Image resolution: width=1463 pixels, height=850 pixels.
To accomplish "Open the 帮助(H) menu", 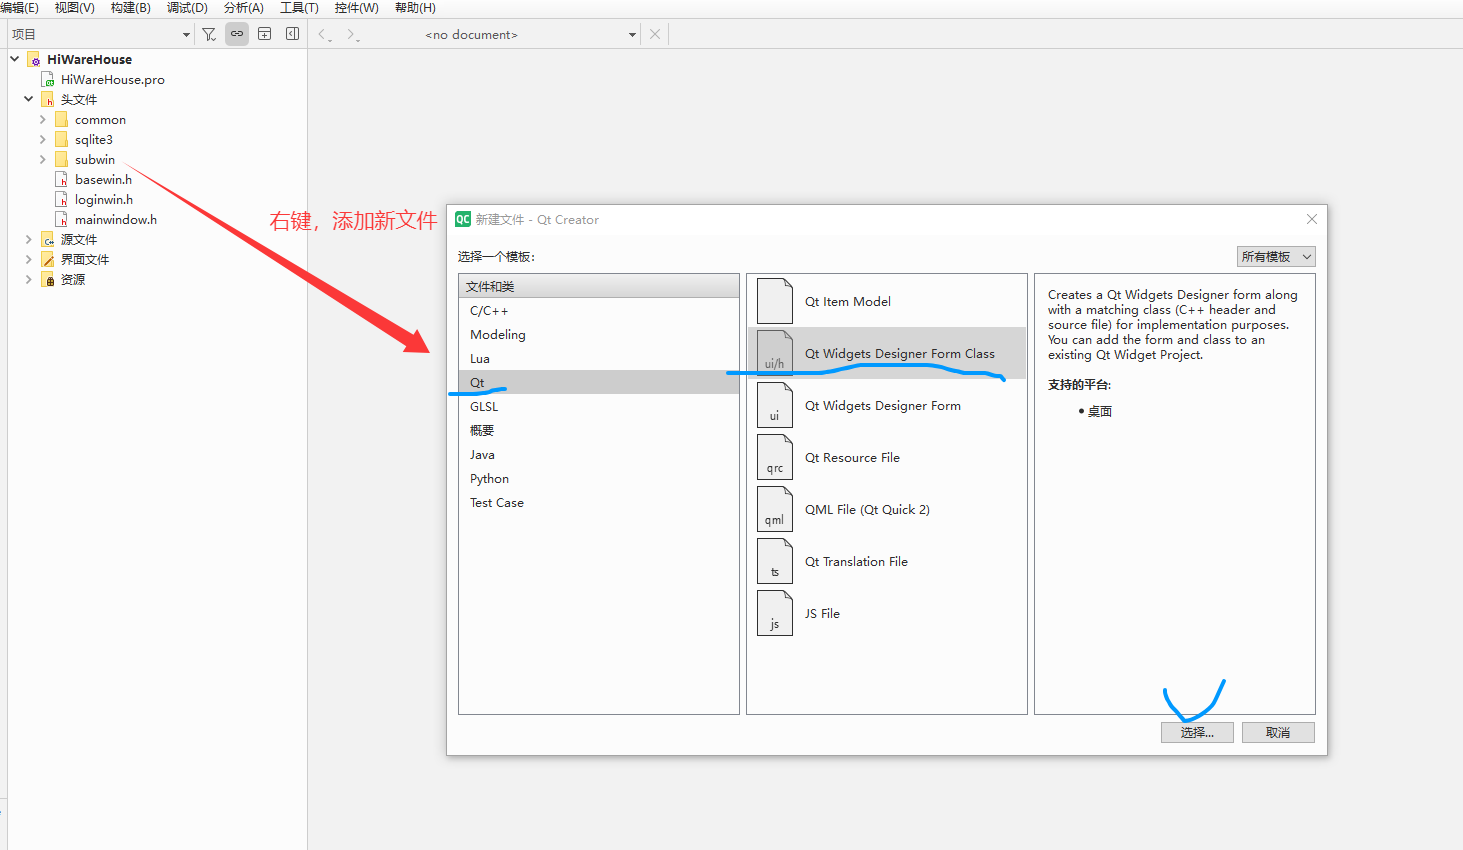I will [415, 8].
